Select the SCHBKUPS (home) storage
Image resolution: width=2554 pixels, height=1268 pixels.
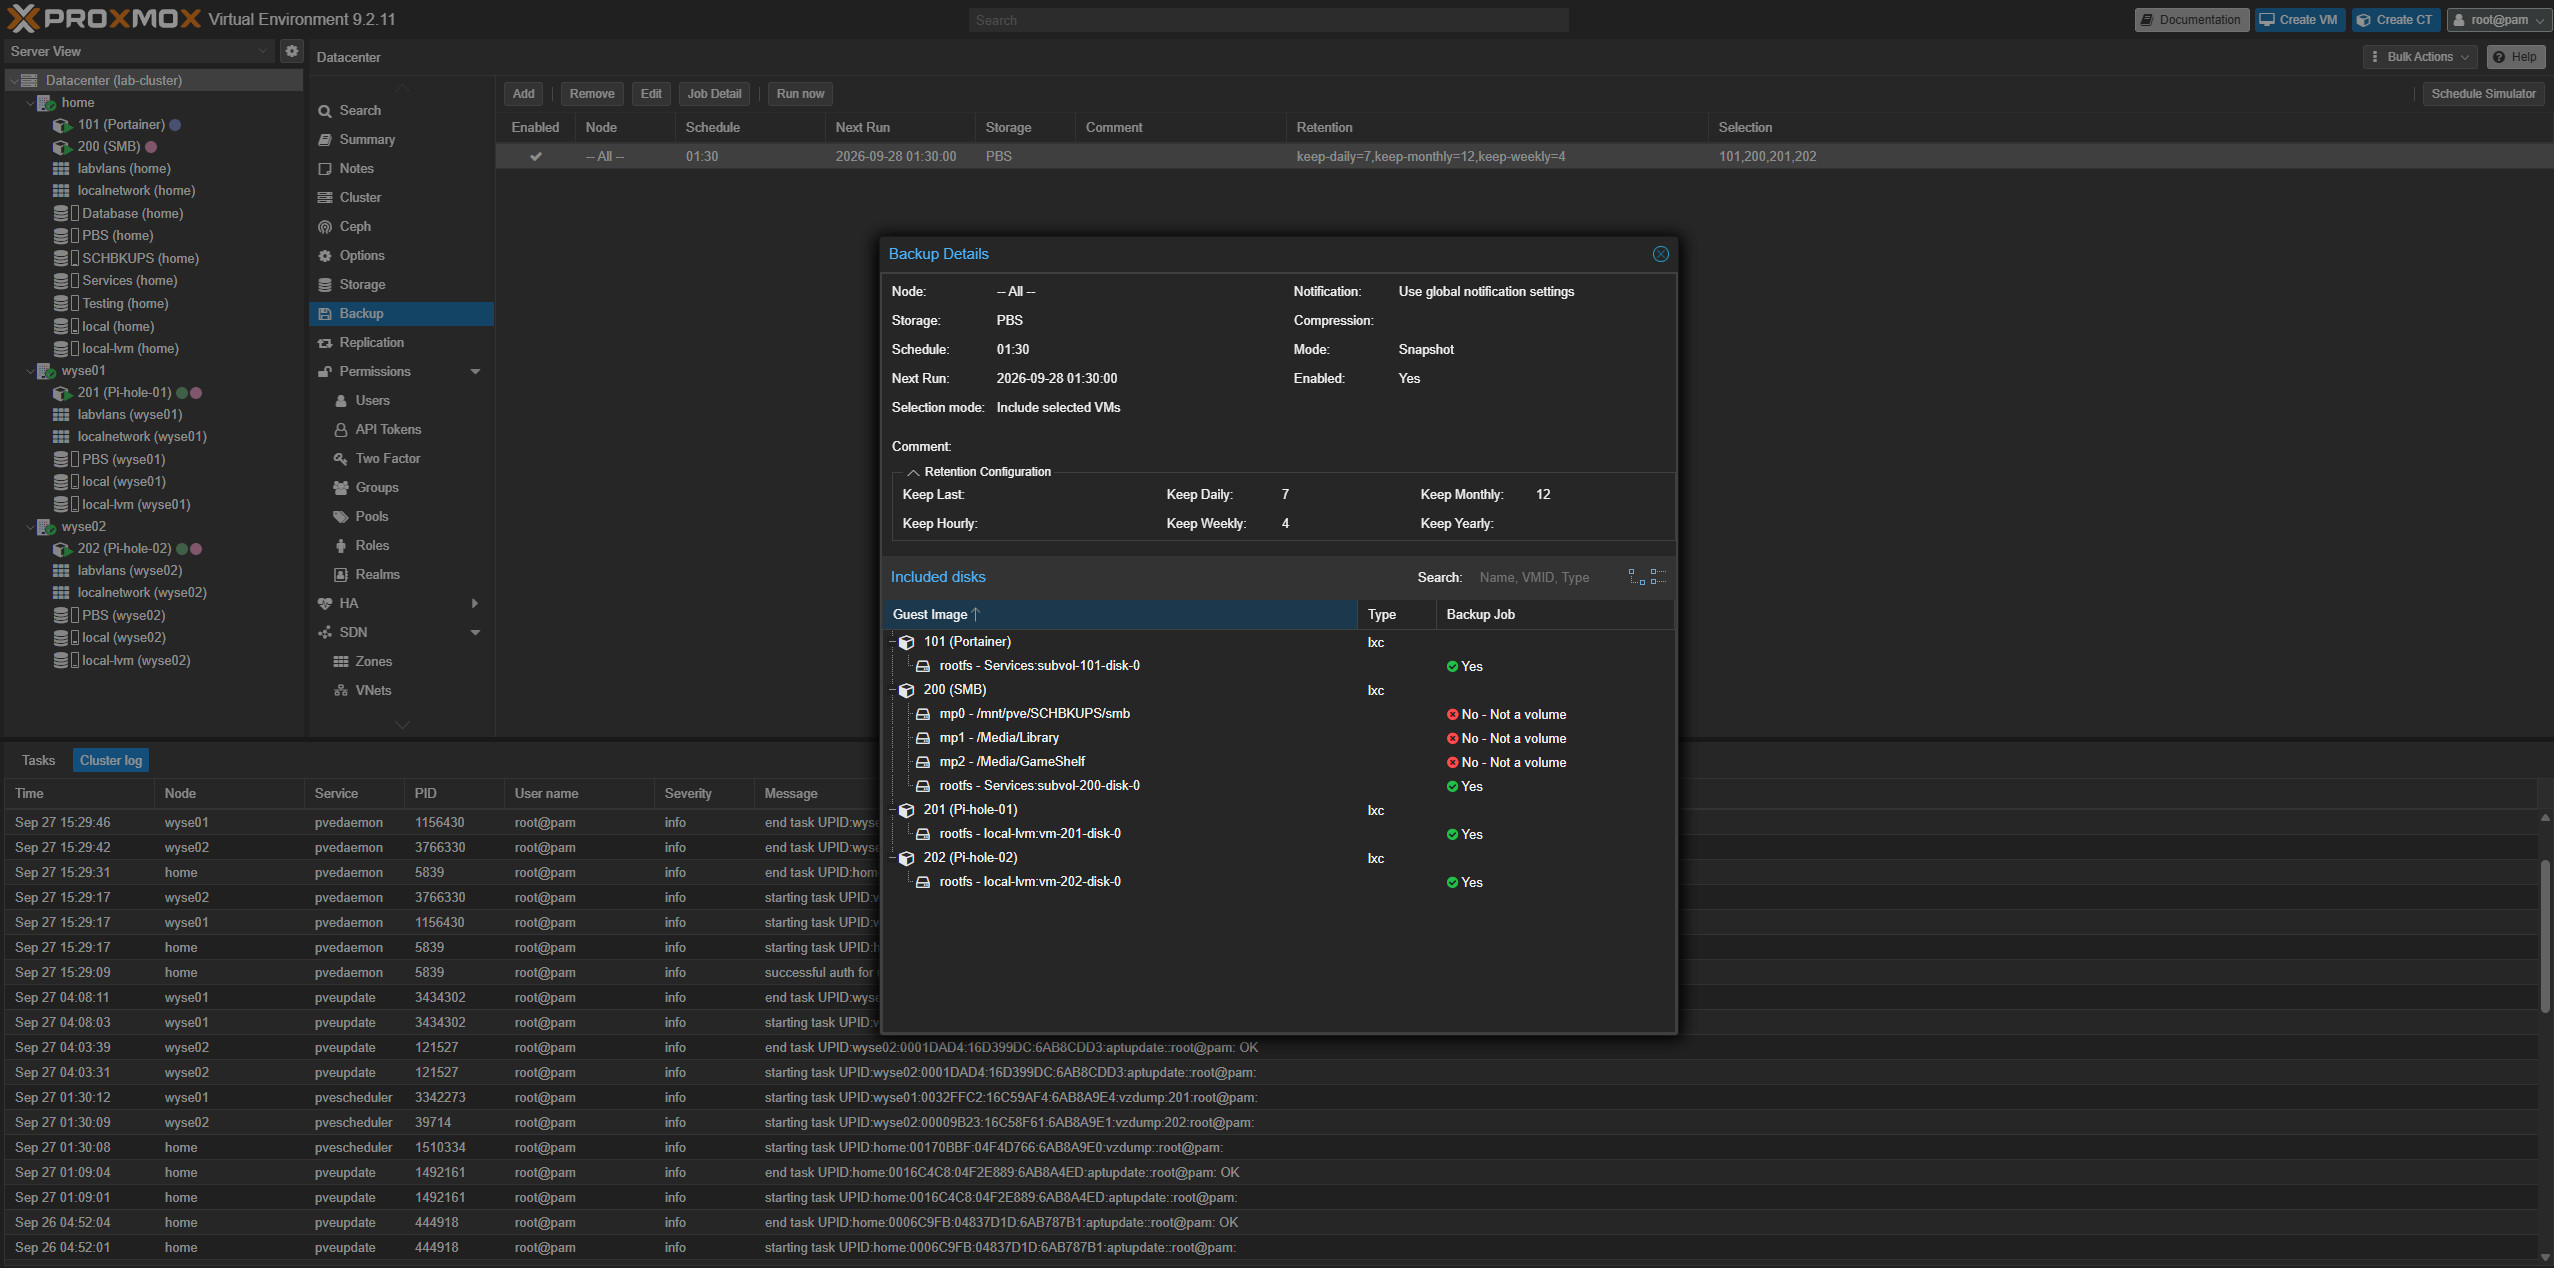140,258
